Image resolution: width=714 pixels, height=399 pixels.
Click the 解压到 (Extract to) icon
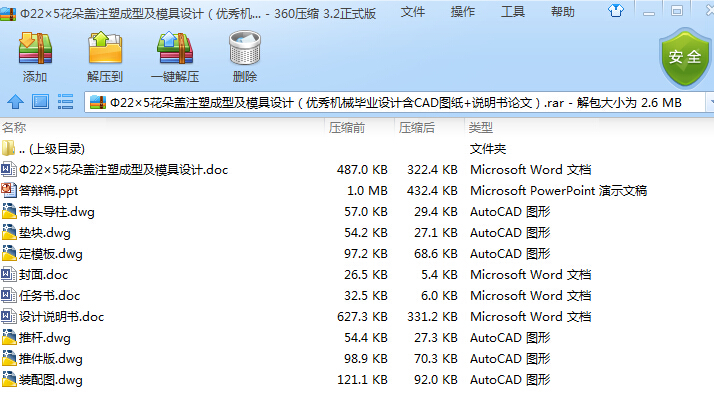(x=105, y=47)
